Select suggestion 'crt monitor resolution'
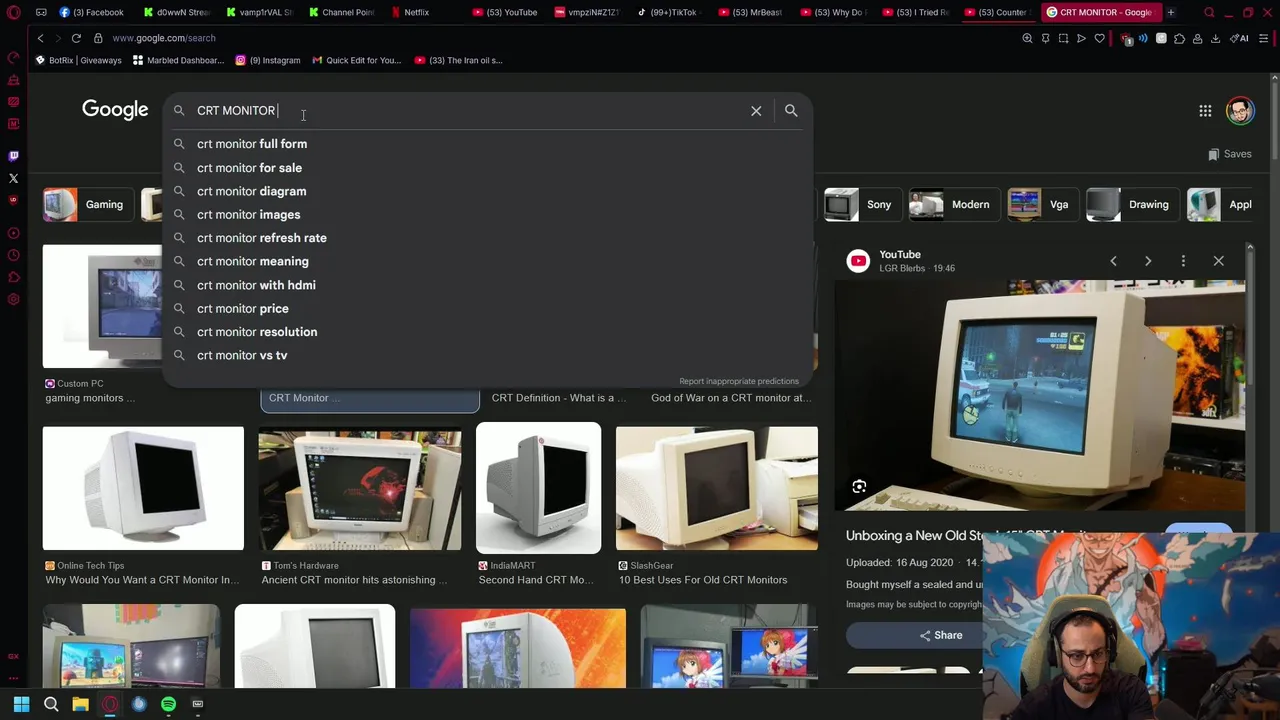The image size is (1280, 720). click(489, 332)
